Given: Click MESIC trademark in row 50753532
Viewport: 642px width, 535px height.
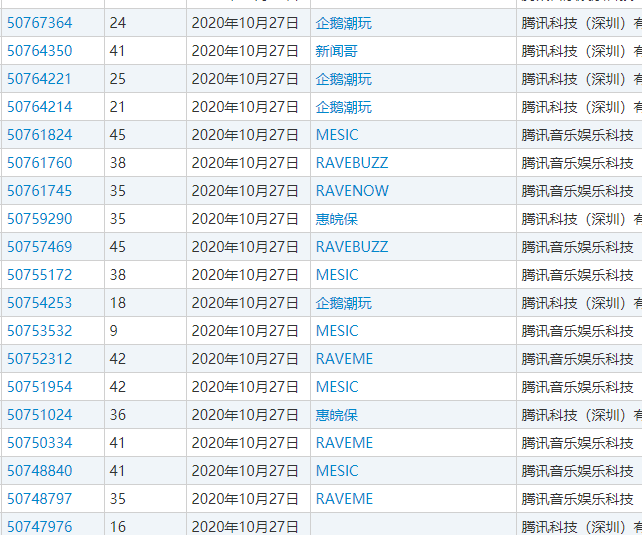Looking at the screenshot, I should (337, 331).
